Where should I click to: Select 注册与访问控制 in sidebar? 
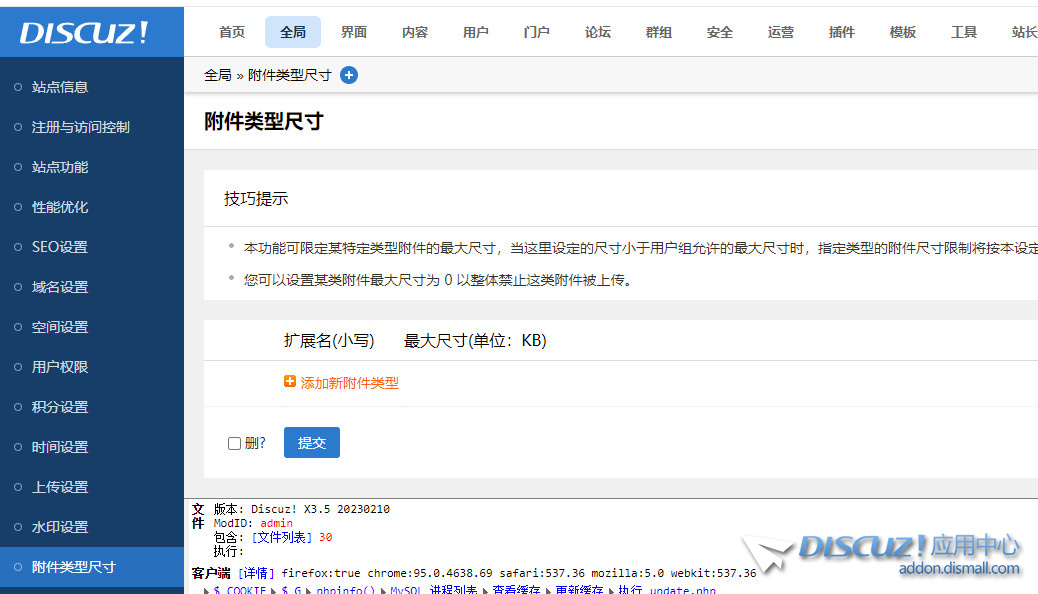coord(81,127)
